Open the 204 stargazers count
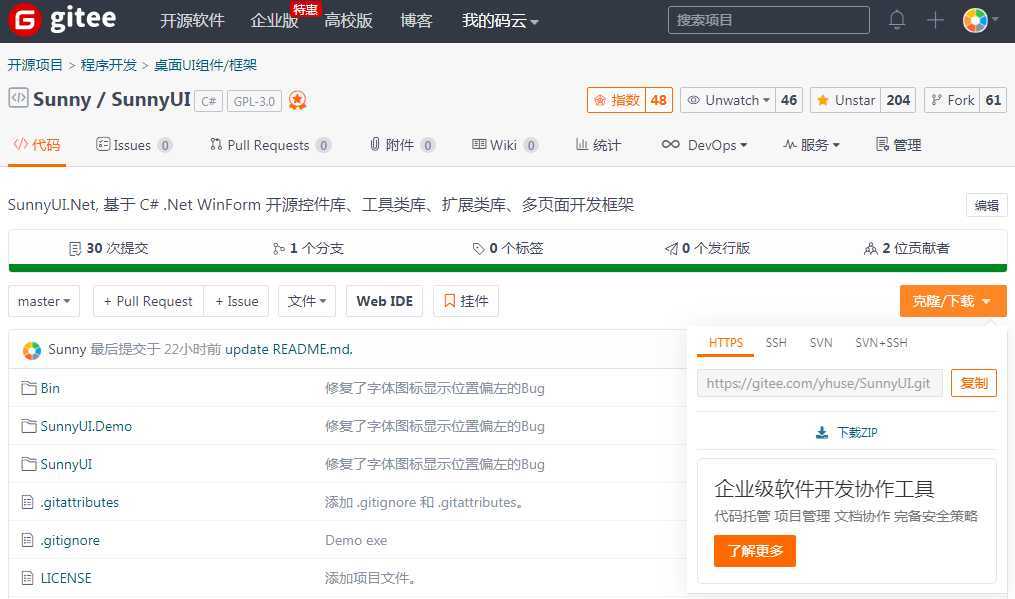Screen dimensions: 1015x599 (898, 100)
